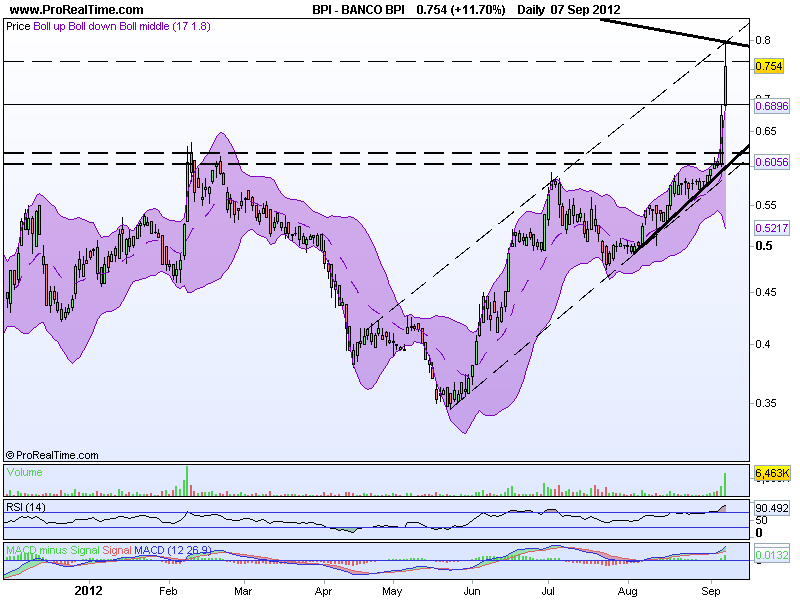The width and height of the screenshot is (800, 600).
Task: Click the May label on time axis
Action: click(392, 591)
